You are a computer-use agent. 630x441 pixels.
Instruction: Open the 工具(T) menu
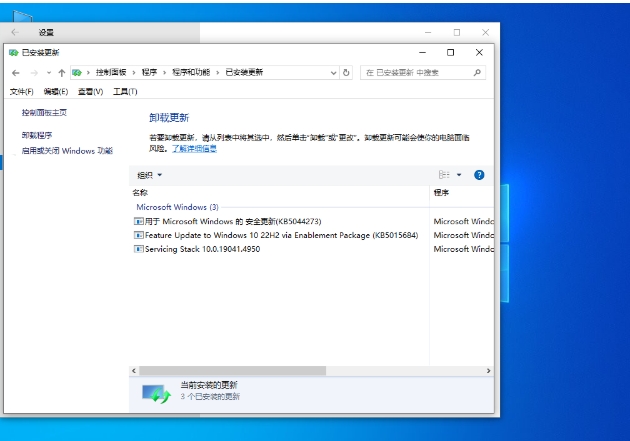point(125,92)
